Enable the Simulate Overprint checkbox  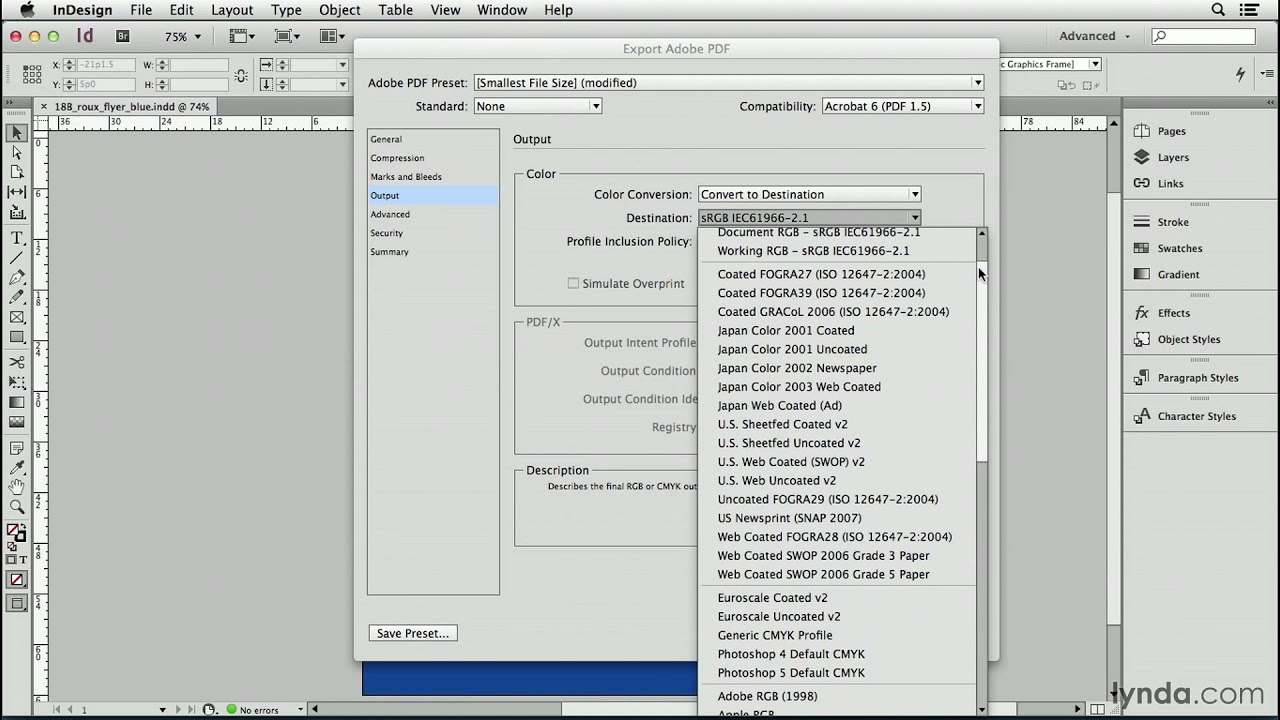pos(573,284)
